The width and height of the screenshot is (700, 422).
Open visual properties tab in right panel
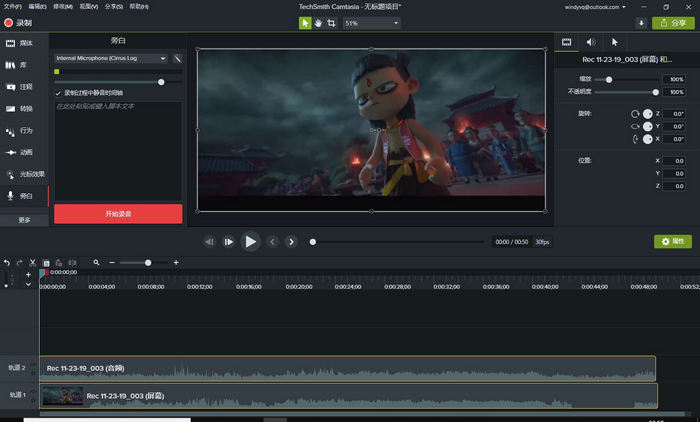coord(567,42)
